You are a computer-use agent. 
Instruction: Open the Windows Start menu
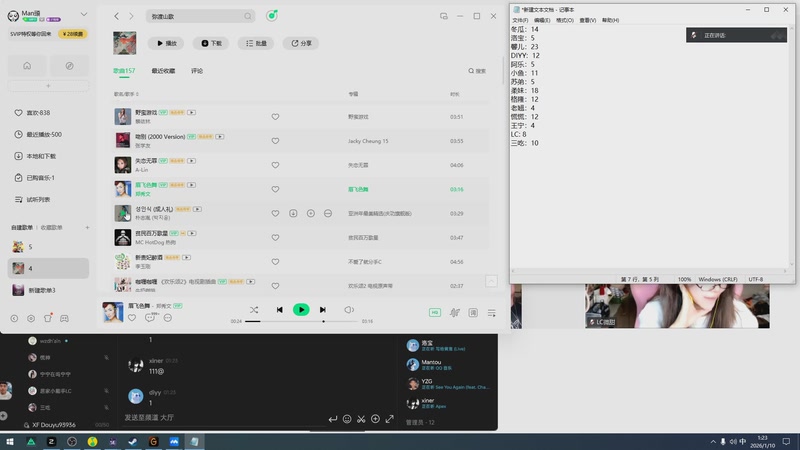tap(10, 442)
